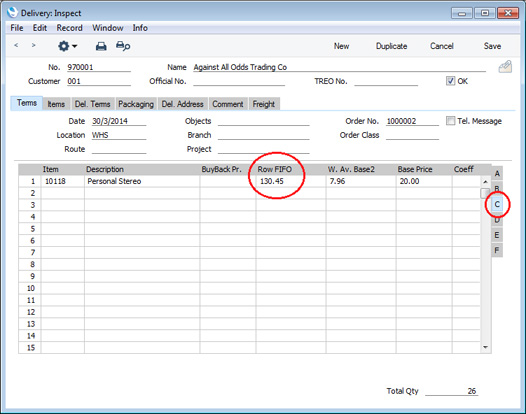Go to the next record arrow
This screenshot has height=414, width=526.
coord(33,45)
